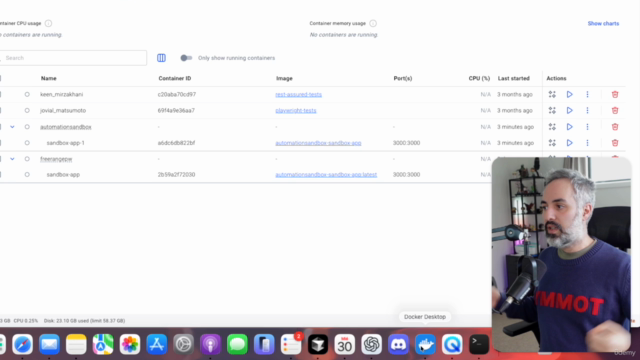This screenshot has height=360, width=640.
Task: Click the status circle for sandbox-app-1
Action: [27, 143]
